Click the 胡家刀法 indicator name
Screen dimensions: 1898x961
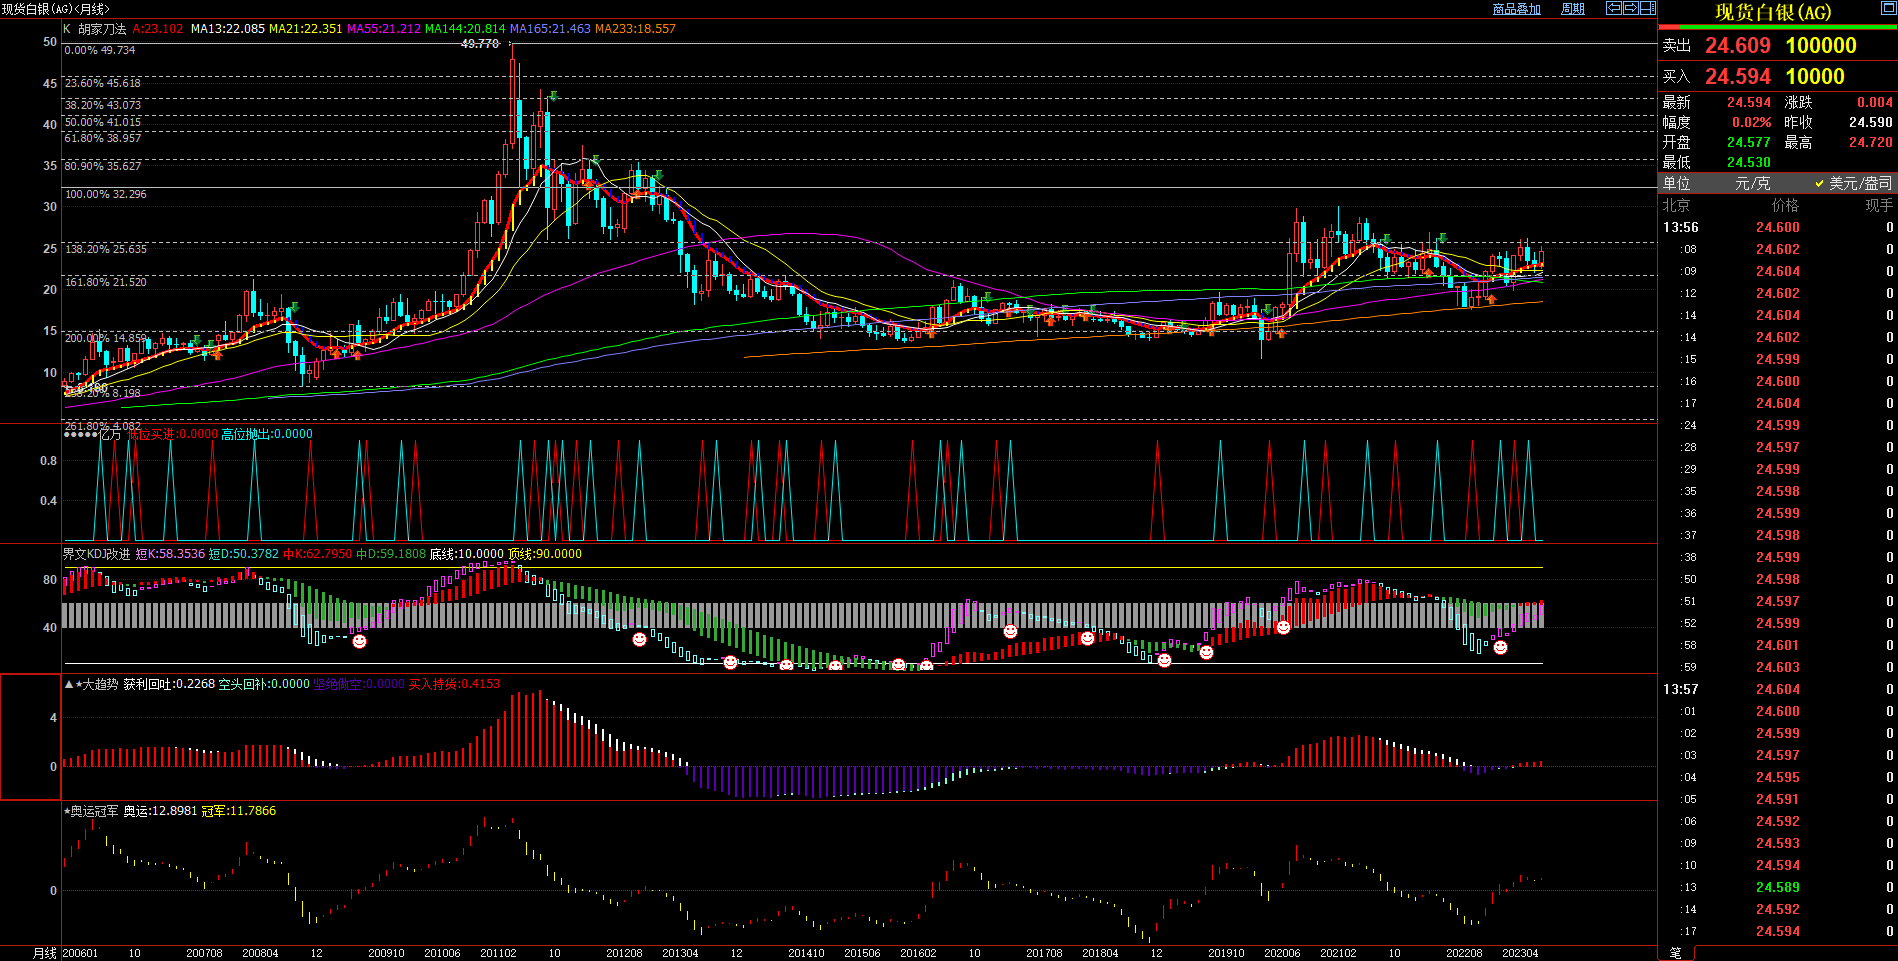[x=102, y=29]
